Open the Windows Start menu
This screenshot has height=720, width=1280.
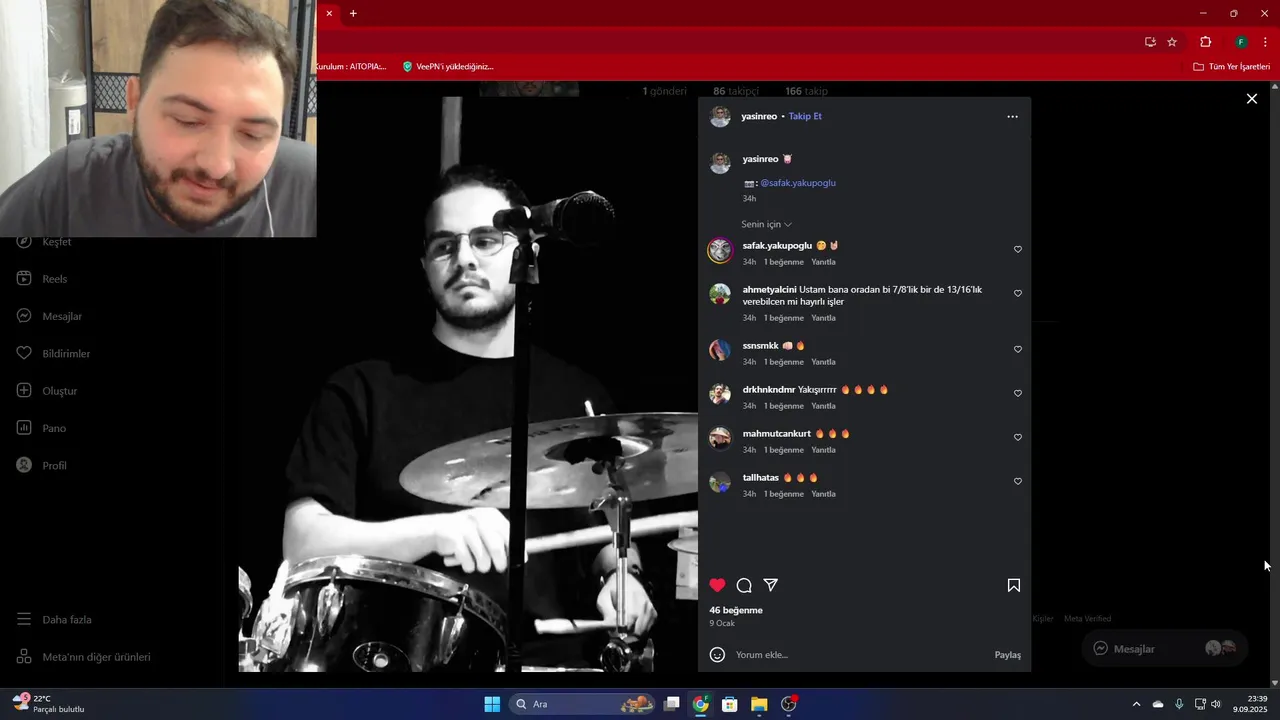pyautogui.click(x=492, y=704)
